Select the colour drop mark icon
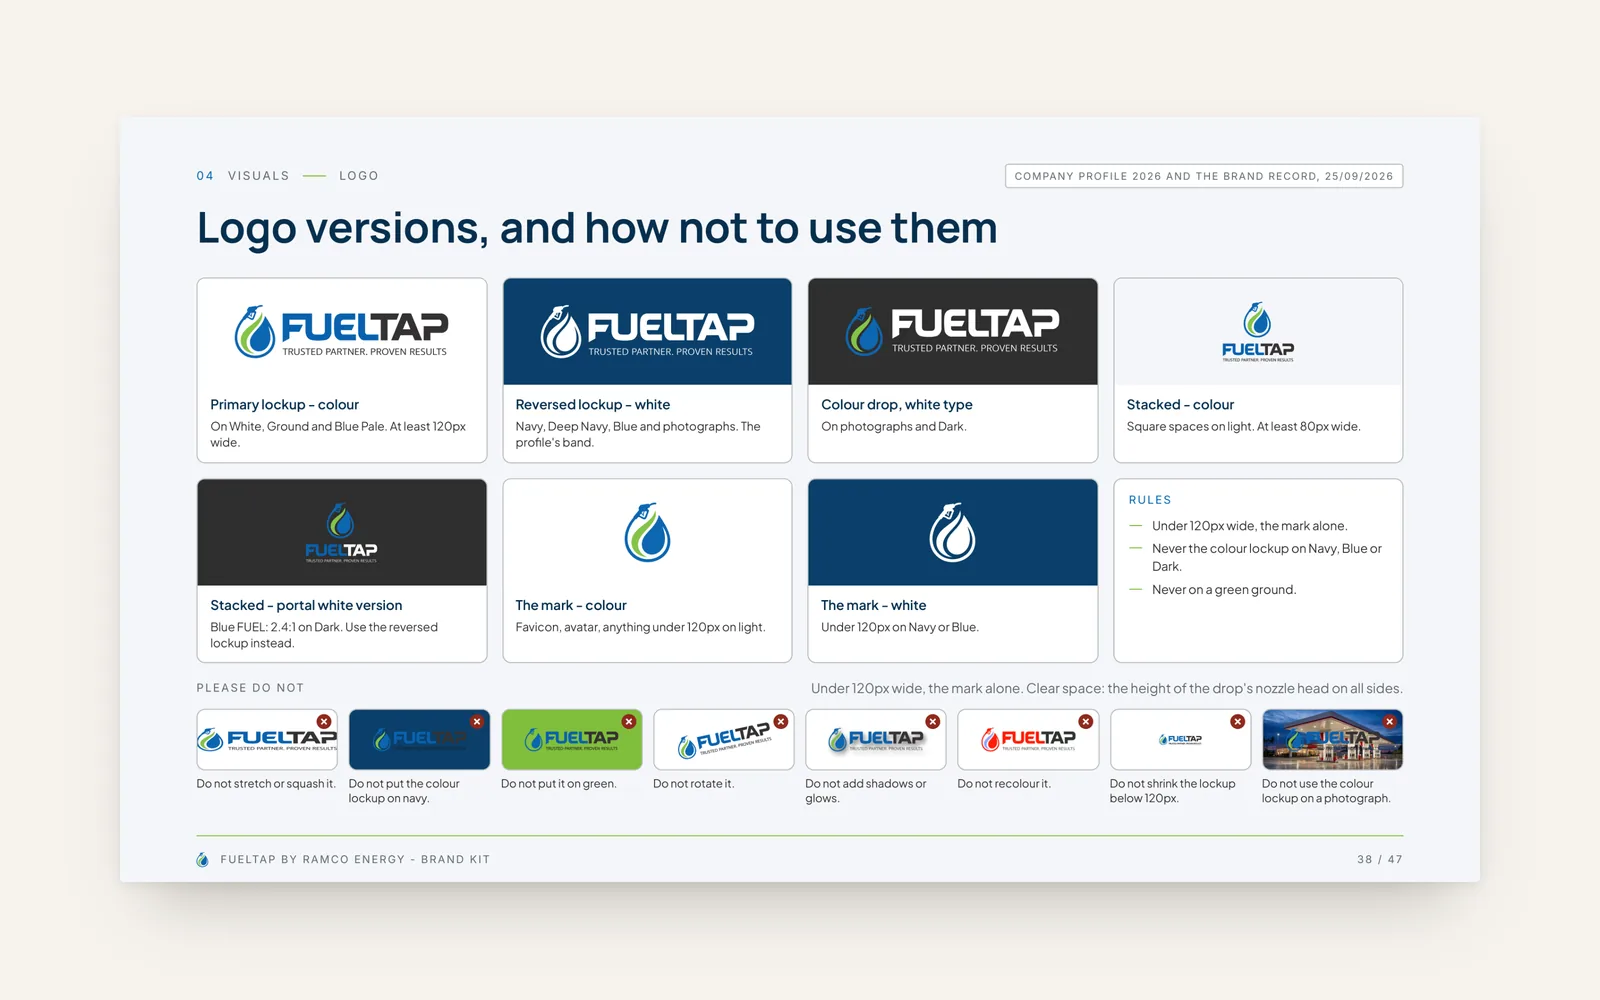Viewport: 1600px width, 1000px height. [647, 532]
